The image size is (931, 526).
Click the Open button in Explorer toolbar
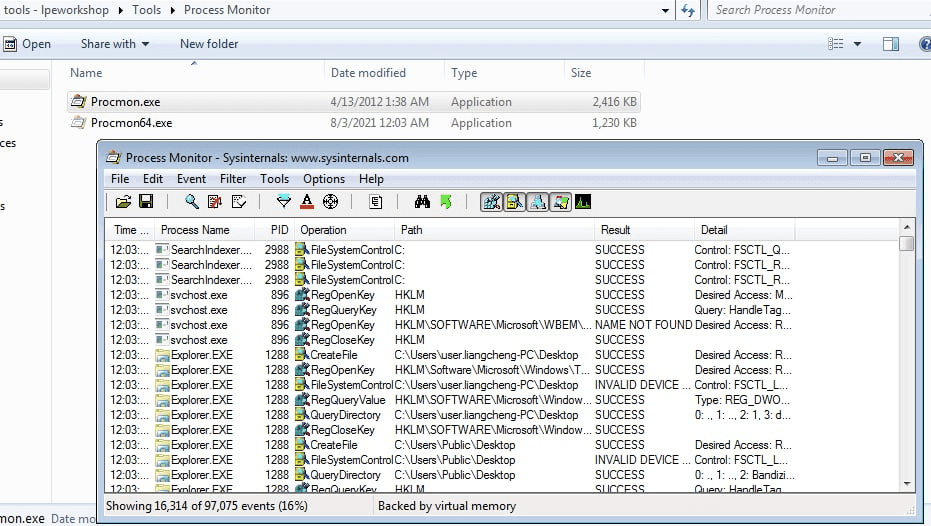[27, 44]
